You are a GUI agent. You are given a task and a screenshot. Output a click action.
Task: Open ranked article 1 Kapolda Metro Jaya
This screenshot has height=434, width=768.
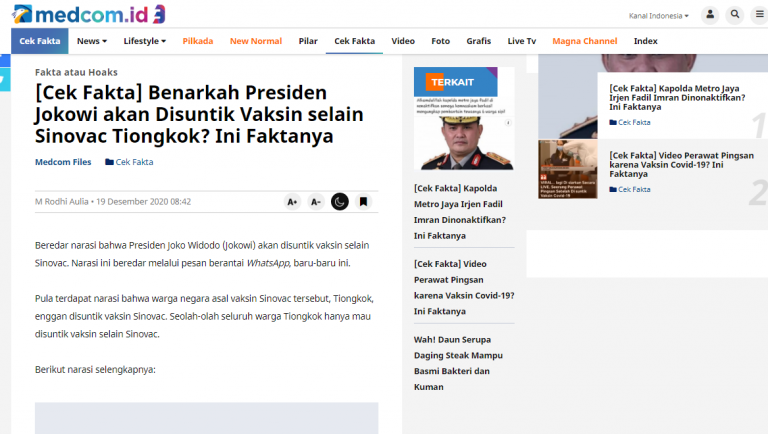pyautogui.click(x=677, y=97)
